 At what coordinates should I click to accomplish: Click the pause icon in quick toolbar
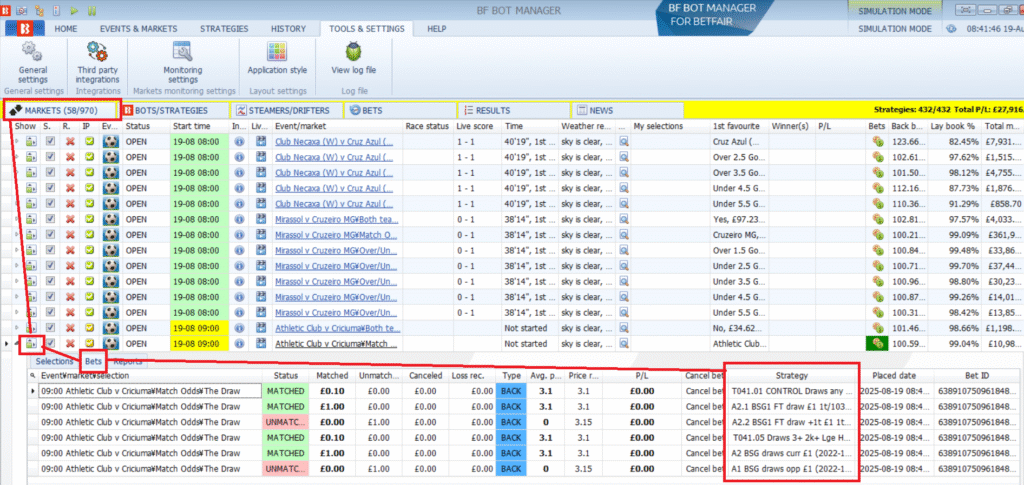click(x=91, y=10)
